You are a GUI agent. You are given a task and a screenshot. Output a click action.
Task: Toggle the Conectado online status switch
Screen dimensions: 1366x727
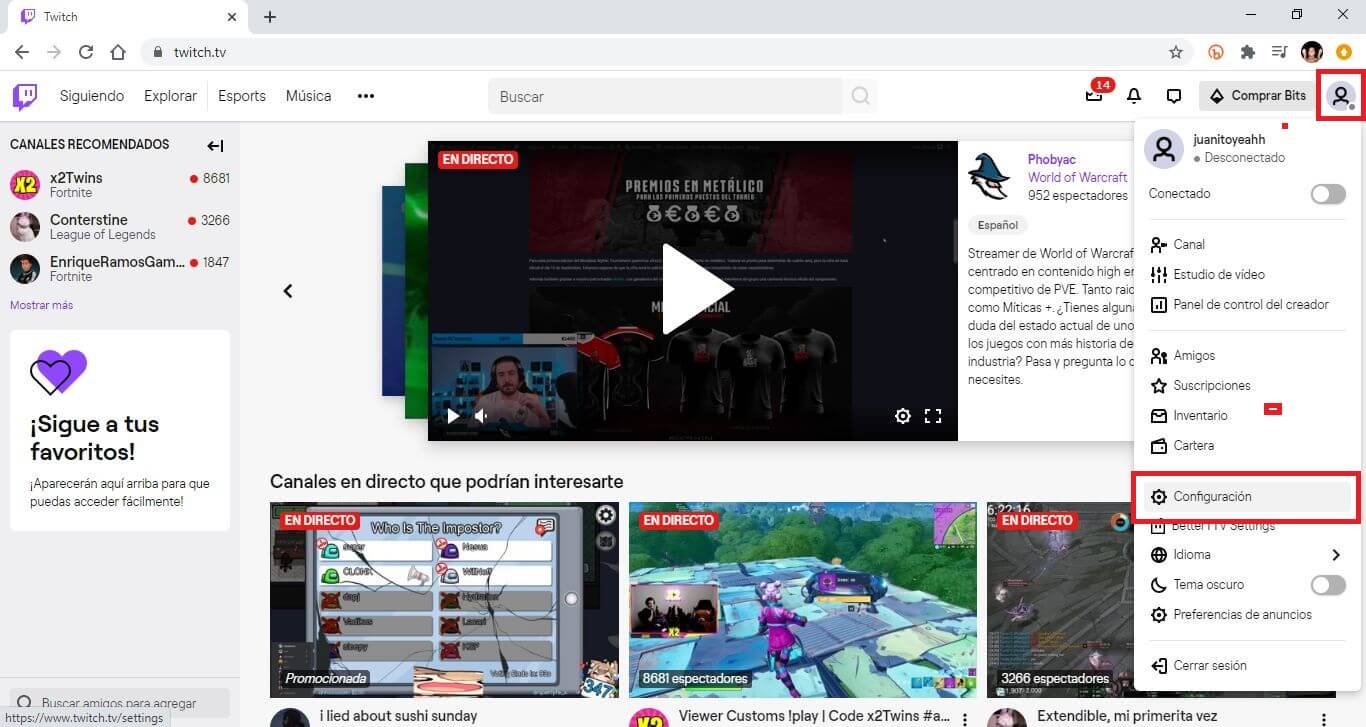(1328, 194)
